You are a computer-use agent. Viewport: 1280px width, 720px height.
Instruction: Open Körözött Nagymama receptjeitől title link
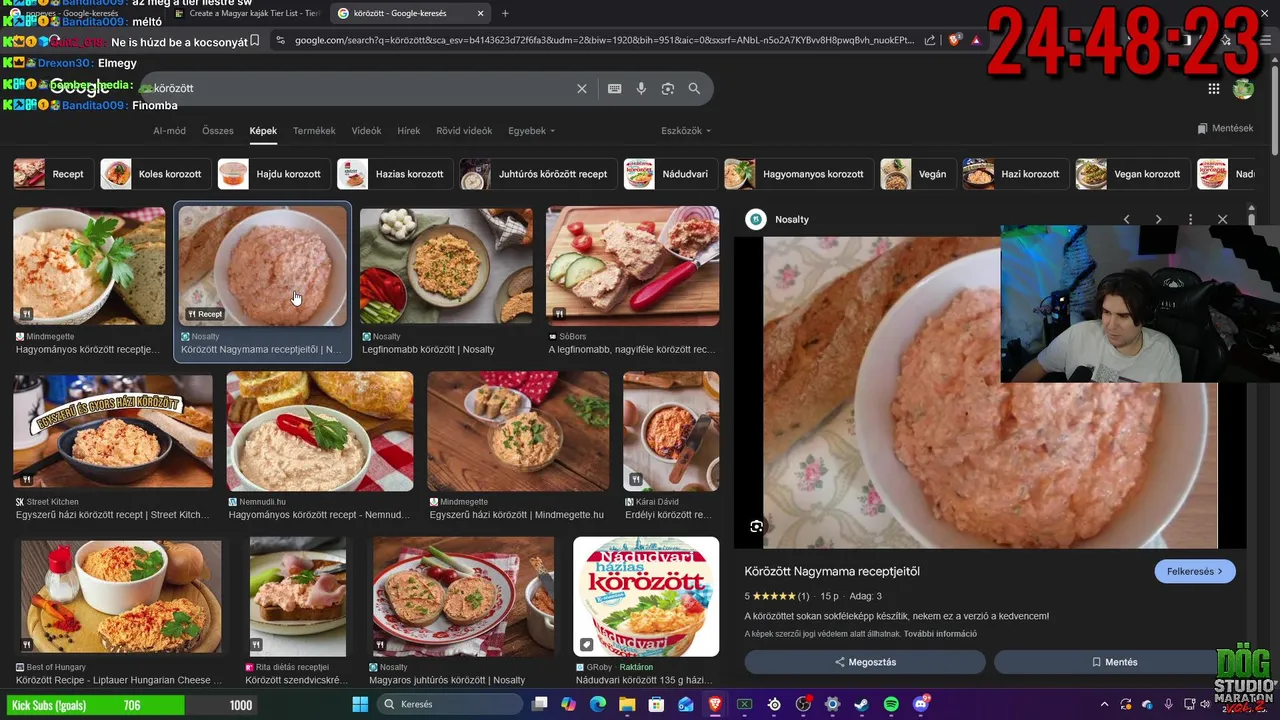click(832, 571)
